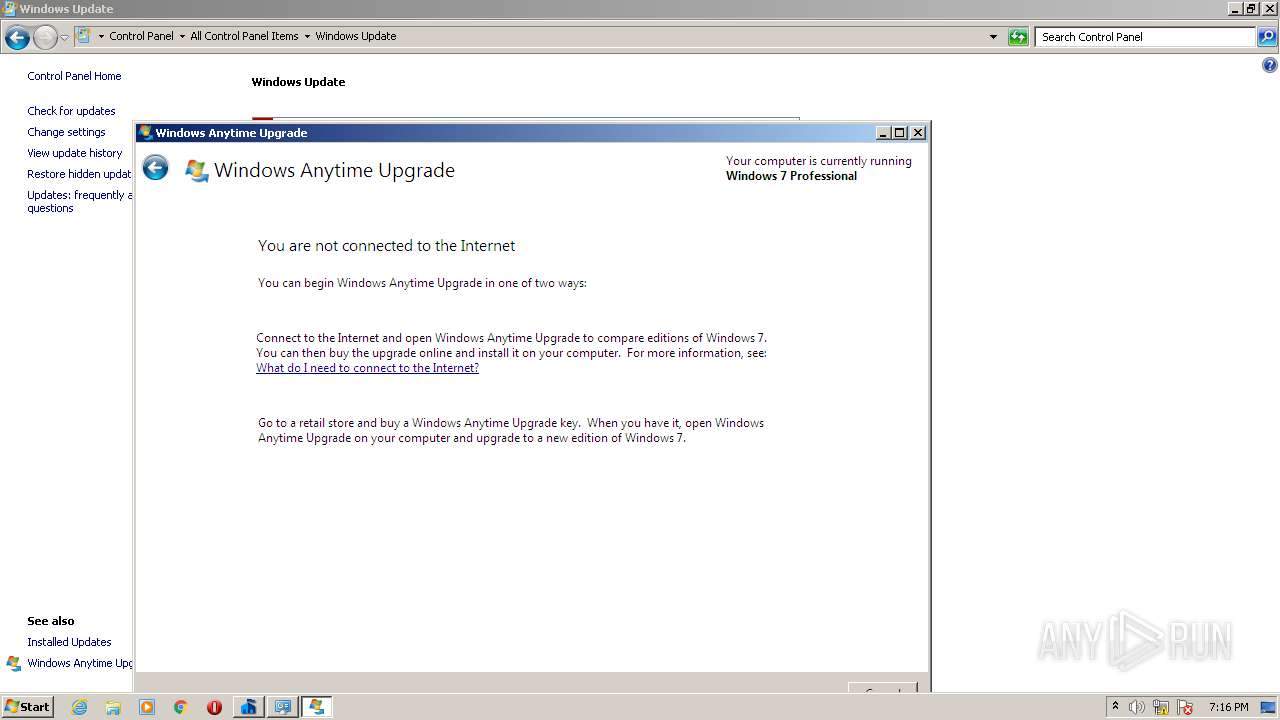Click the forward arrow in Windows Update window
1280x720 pixels.
point(45,38)
